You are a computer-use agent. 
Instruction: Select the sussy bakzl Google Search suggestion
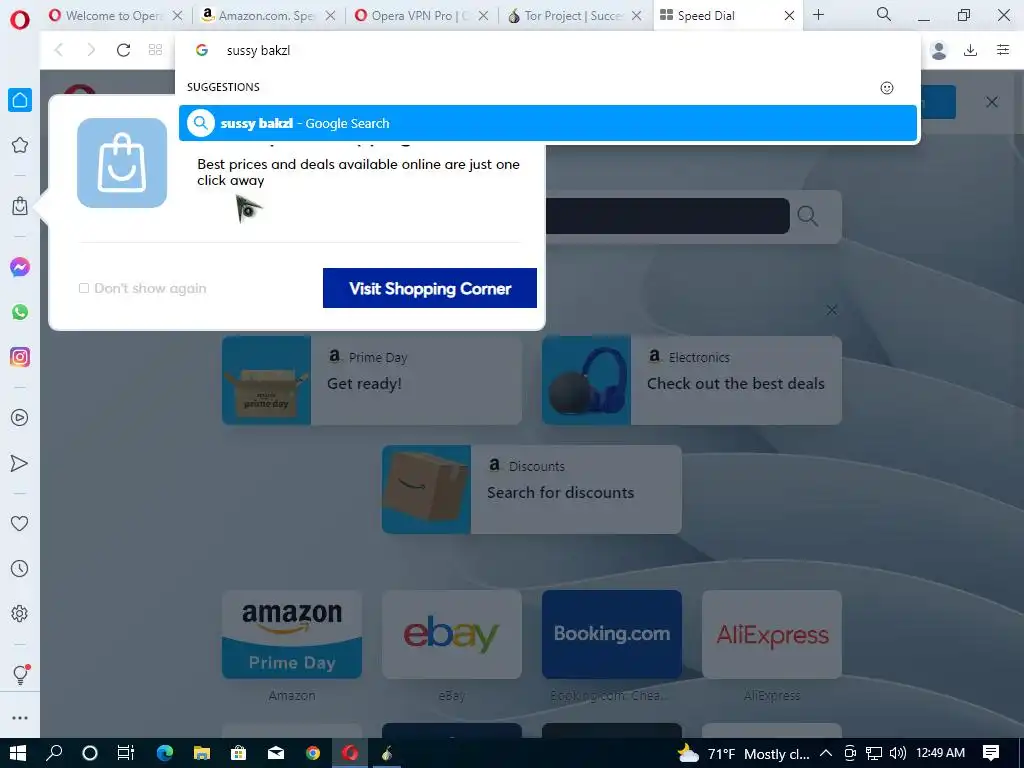548,123
